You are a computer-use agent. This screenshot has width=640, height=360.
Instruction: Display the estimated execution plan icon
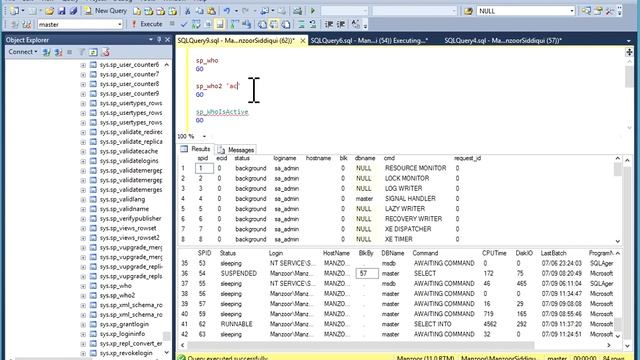[196, 24]
